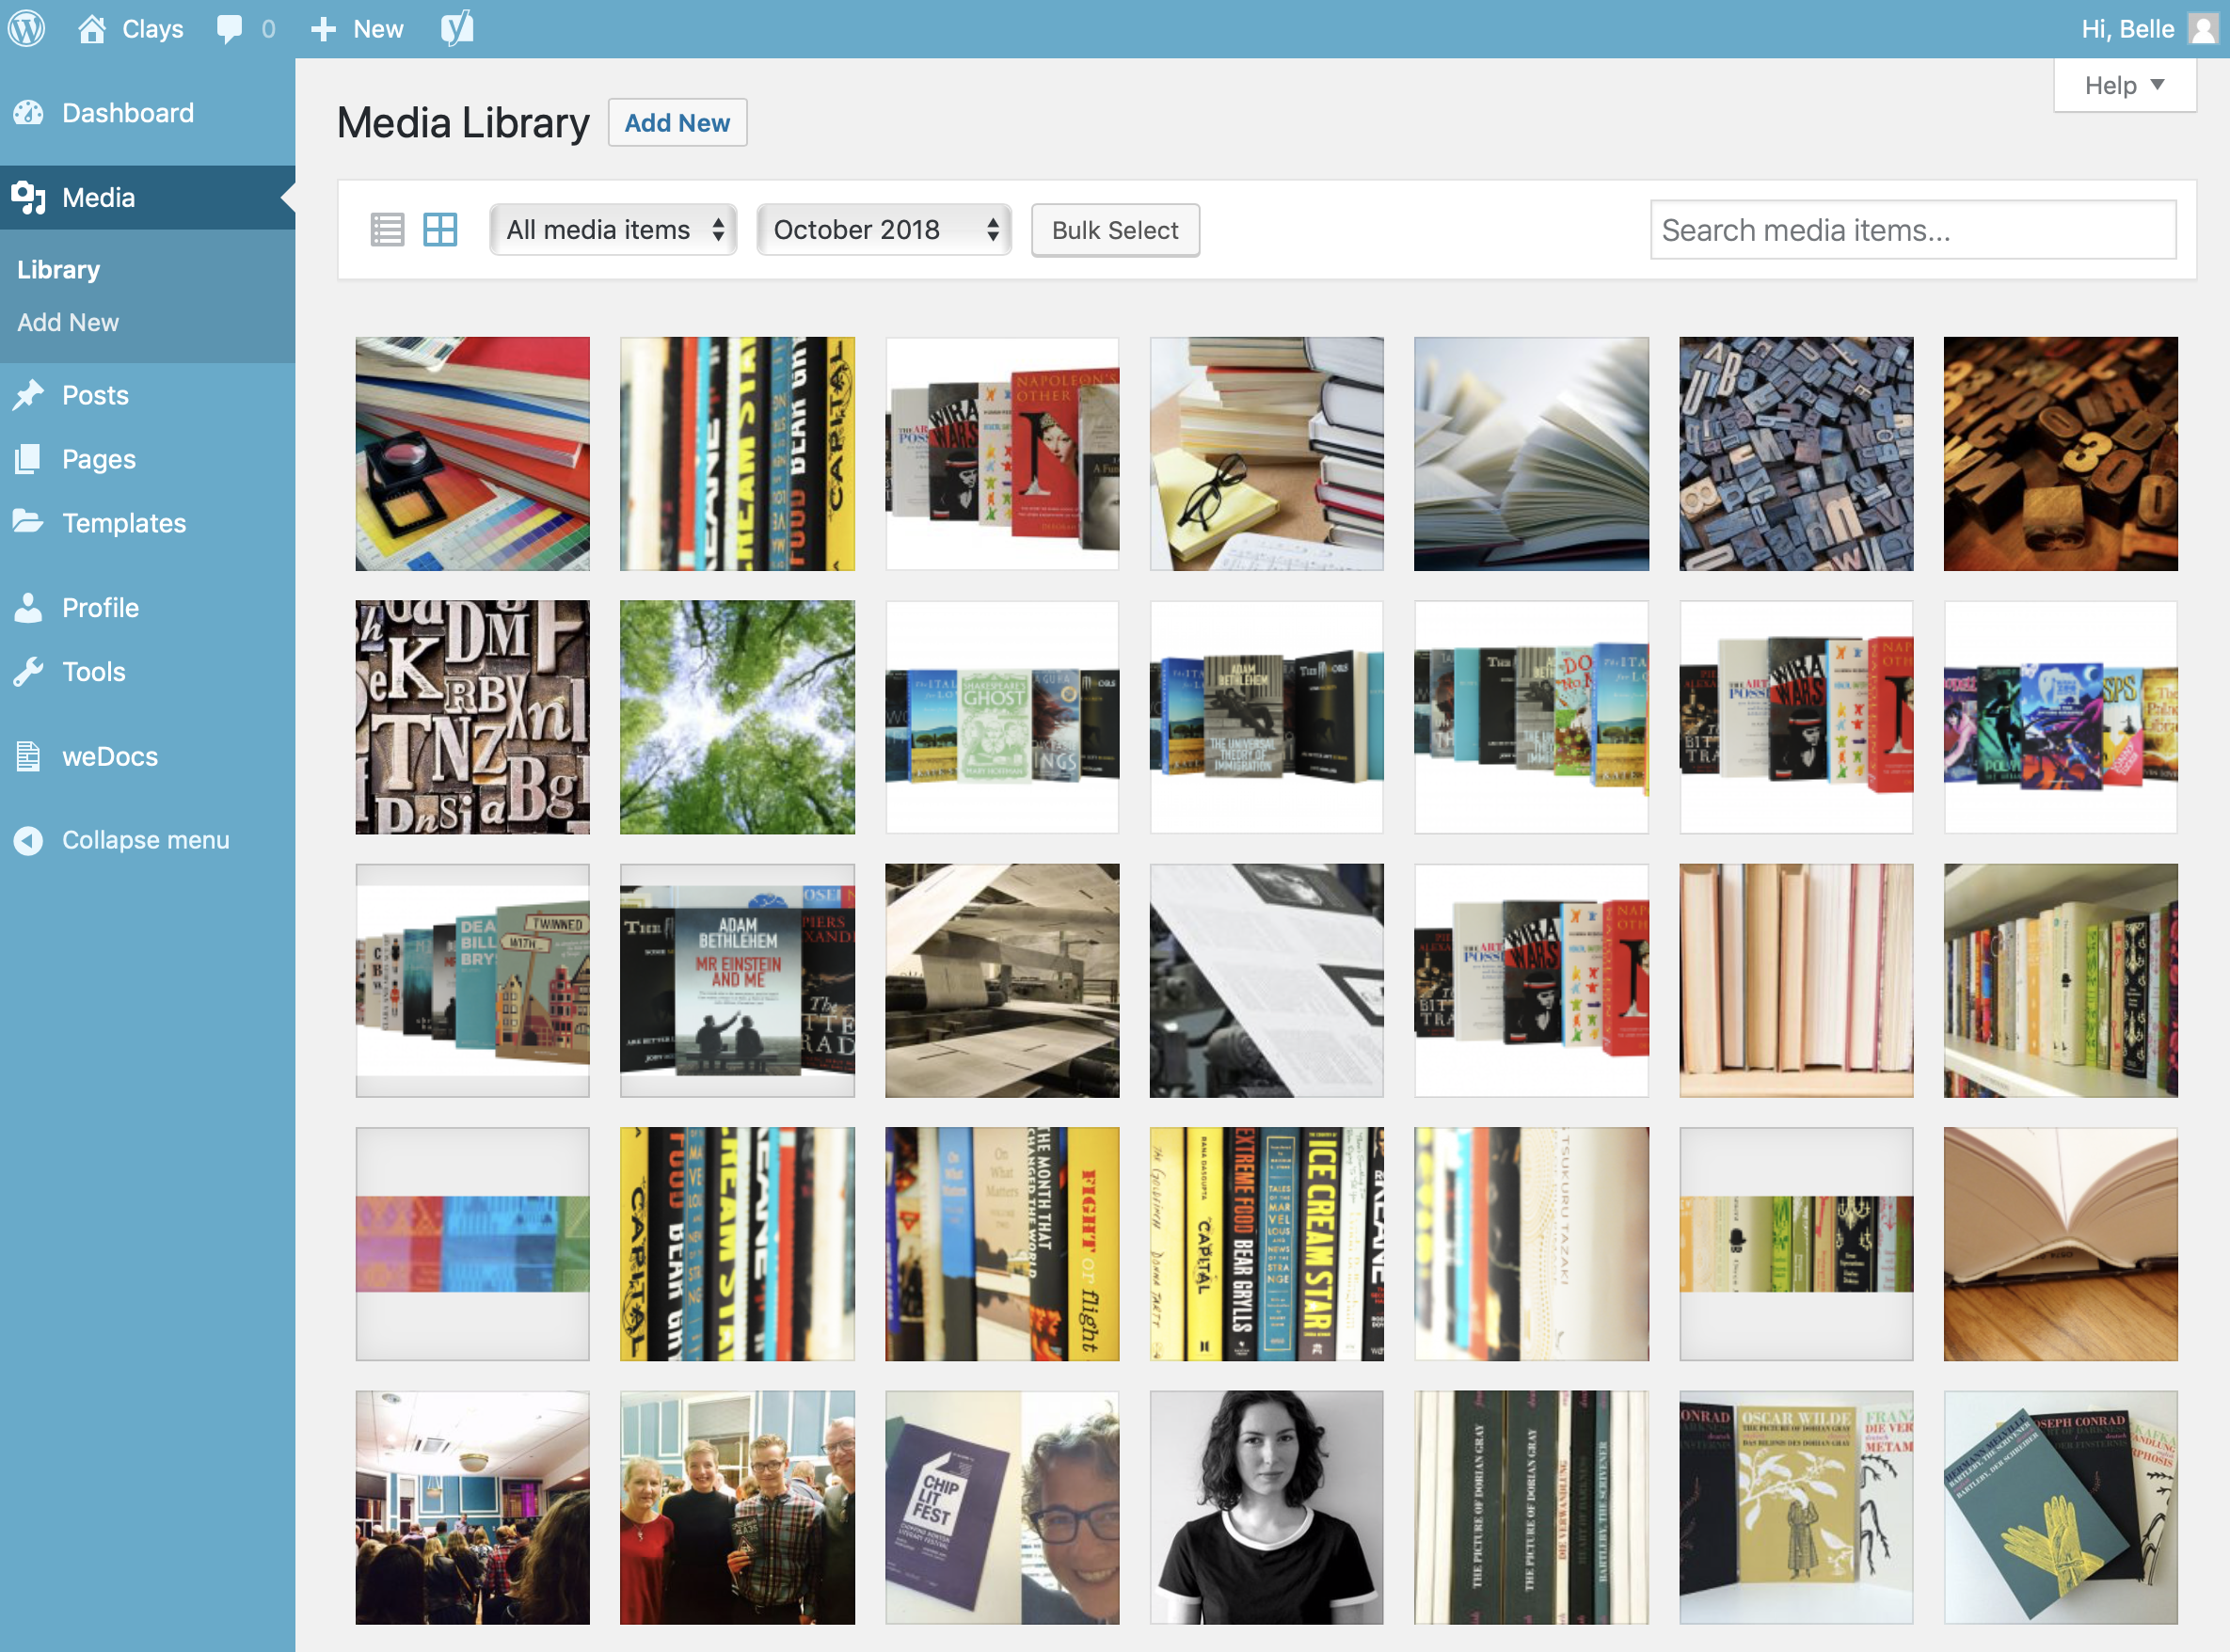Open the user avatar next to Hi, Belle
Image resolution: width=2230 pixels, height=1652 pixels.
2203,29
